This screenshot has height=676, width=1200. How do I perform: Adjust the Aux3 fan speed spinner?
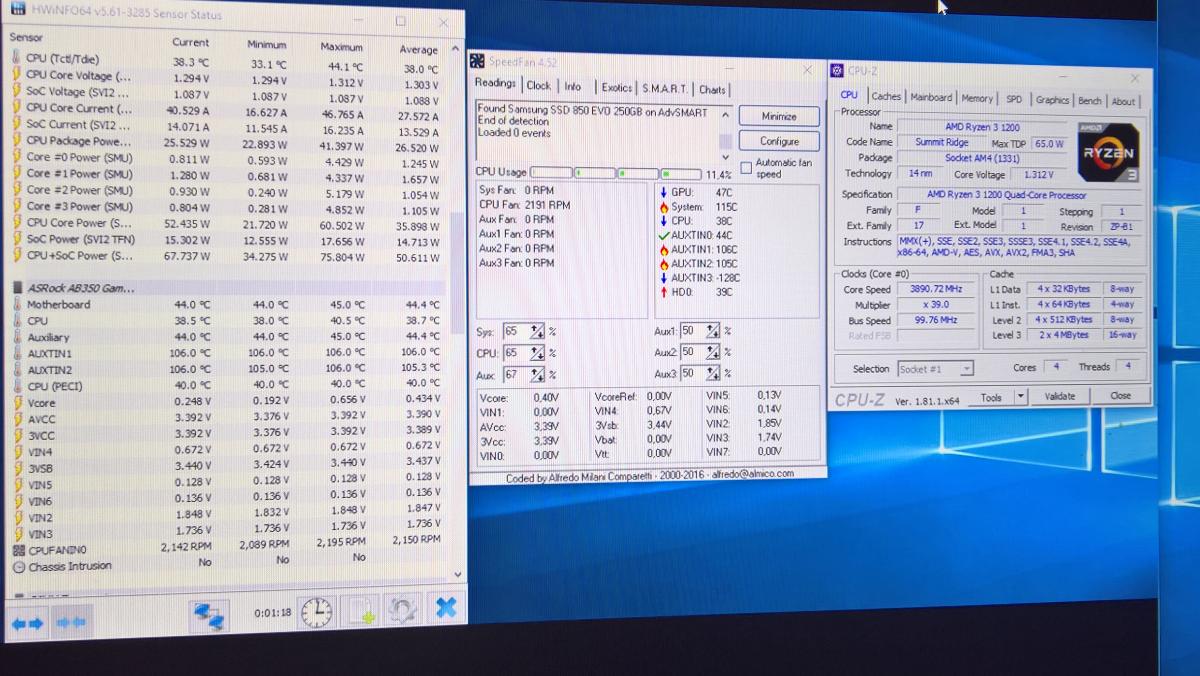click(714, 373)
